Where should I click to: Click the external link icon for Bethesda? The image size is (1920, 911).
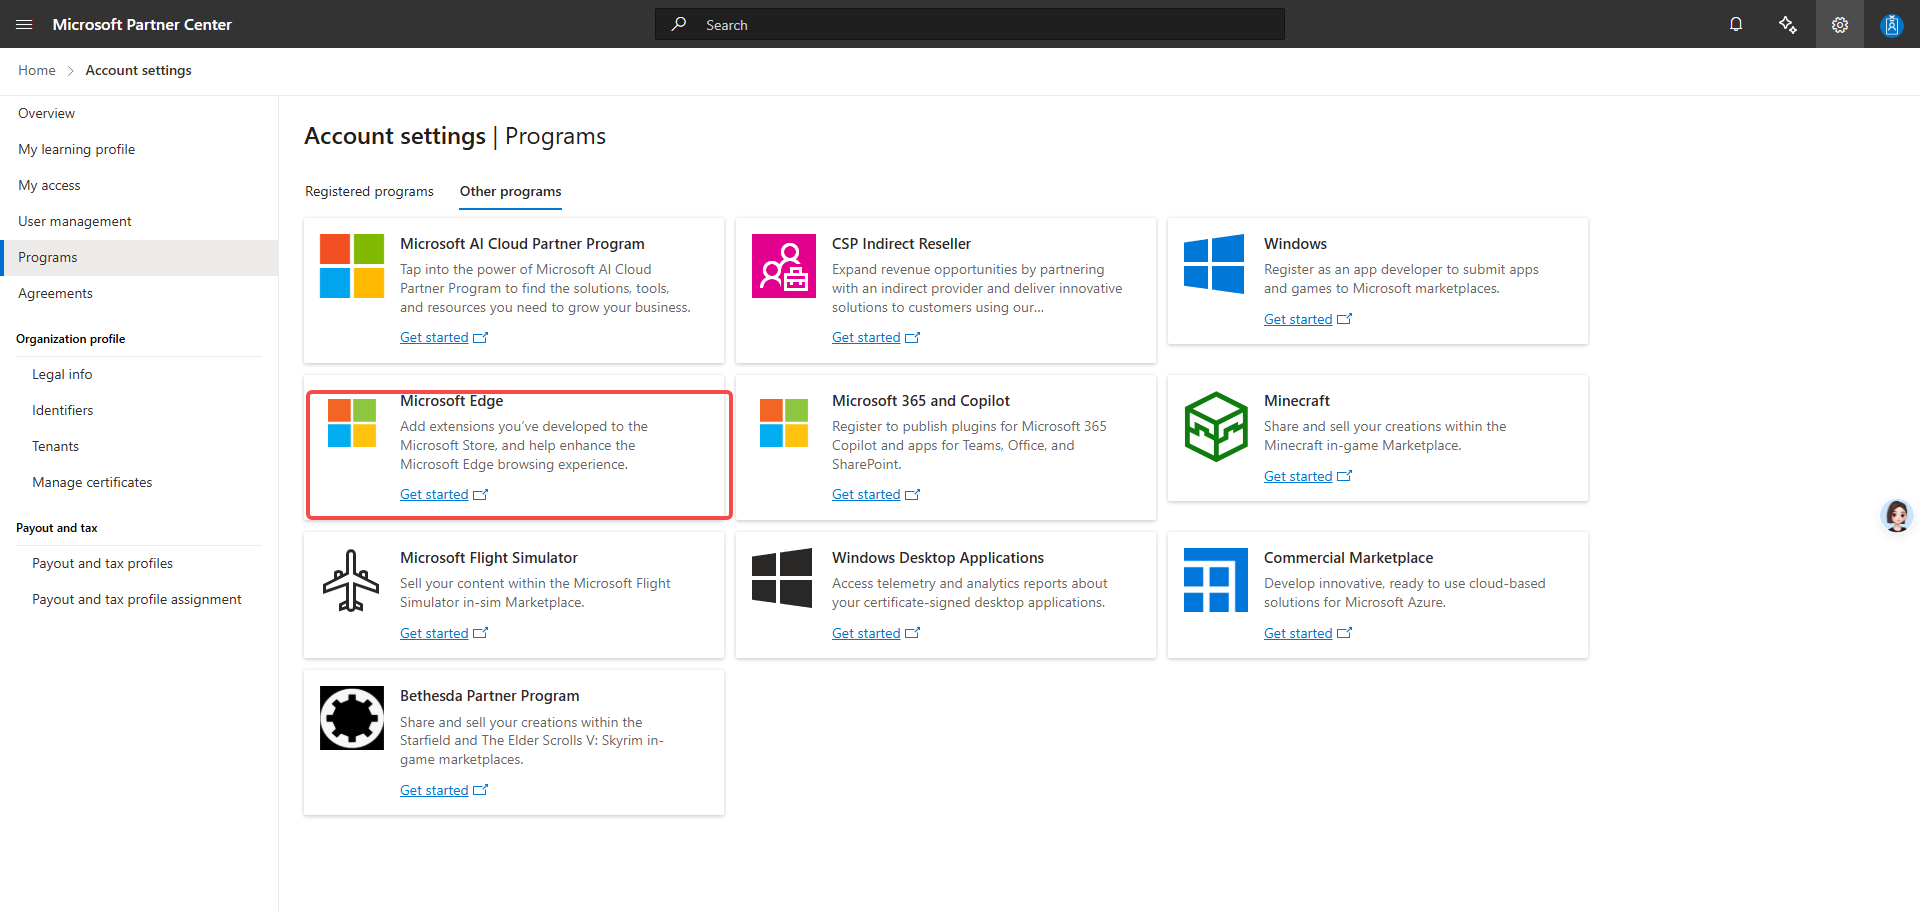[480, 790]
